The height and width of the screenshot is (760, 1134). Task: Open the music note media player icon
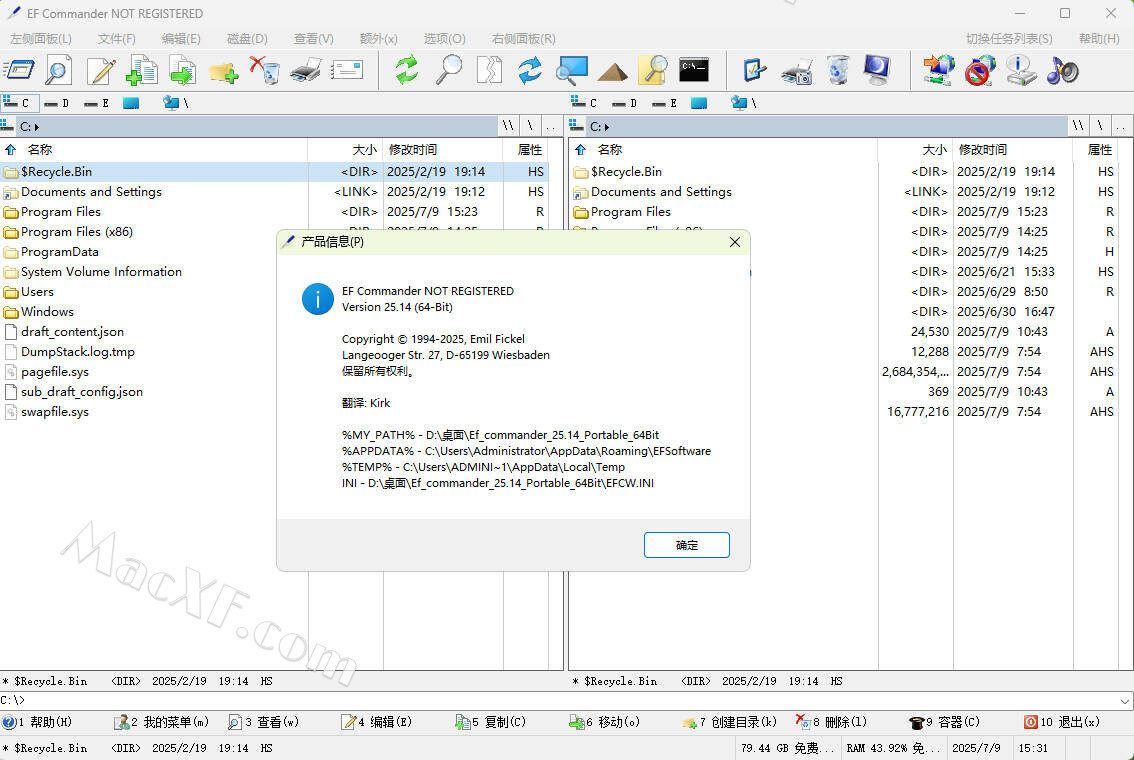[1062, 70]
